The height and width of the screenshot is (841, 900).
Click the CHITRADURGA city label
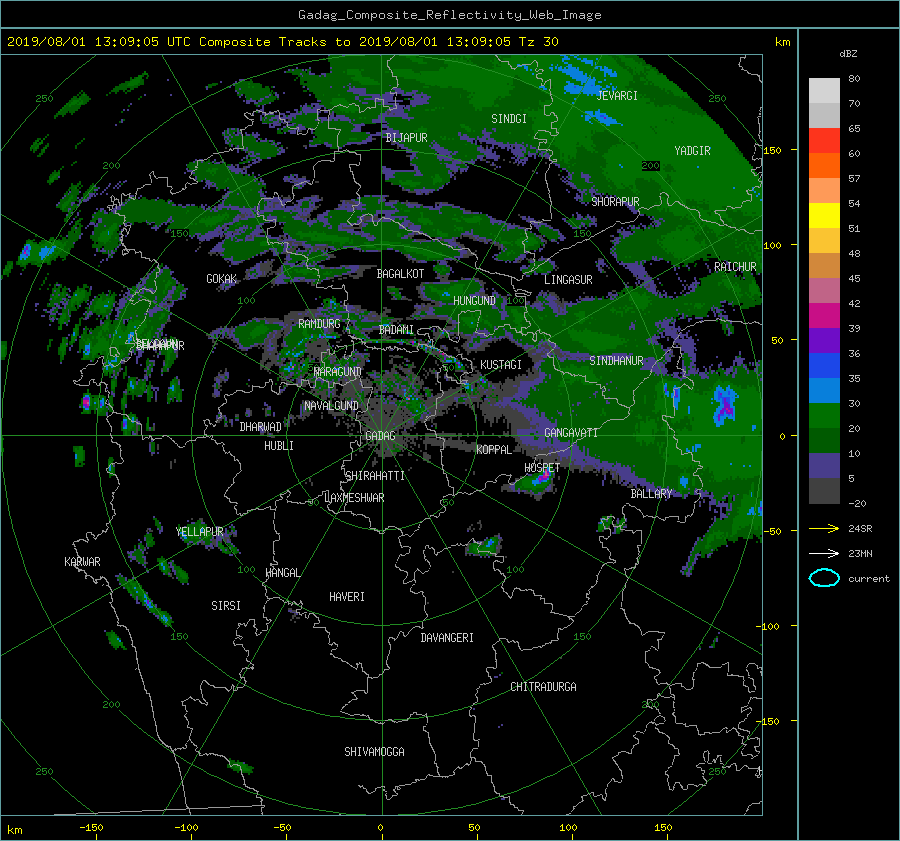coord(543,687)
